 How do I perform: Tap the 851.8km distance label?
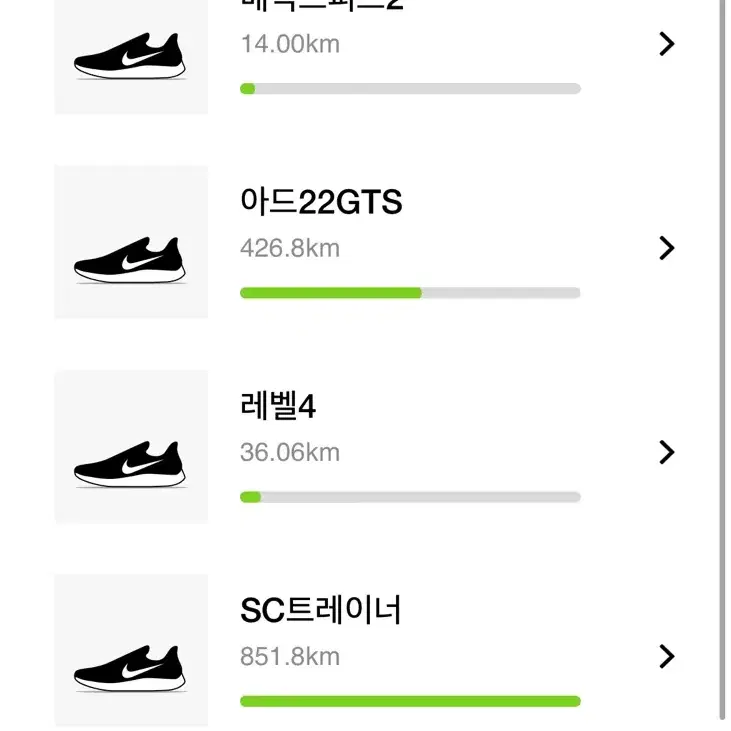[290, 656]
